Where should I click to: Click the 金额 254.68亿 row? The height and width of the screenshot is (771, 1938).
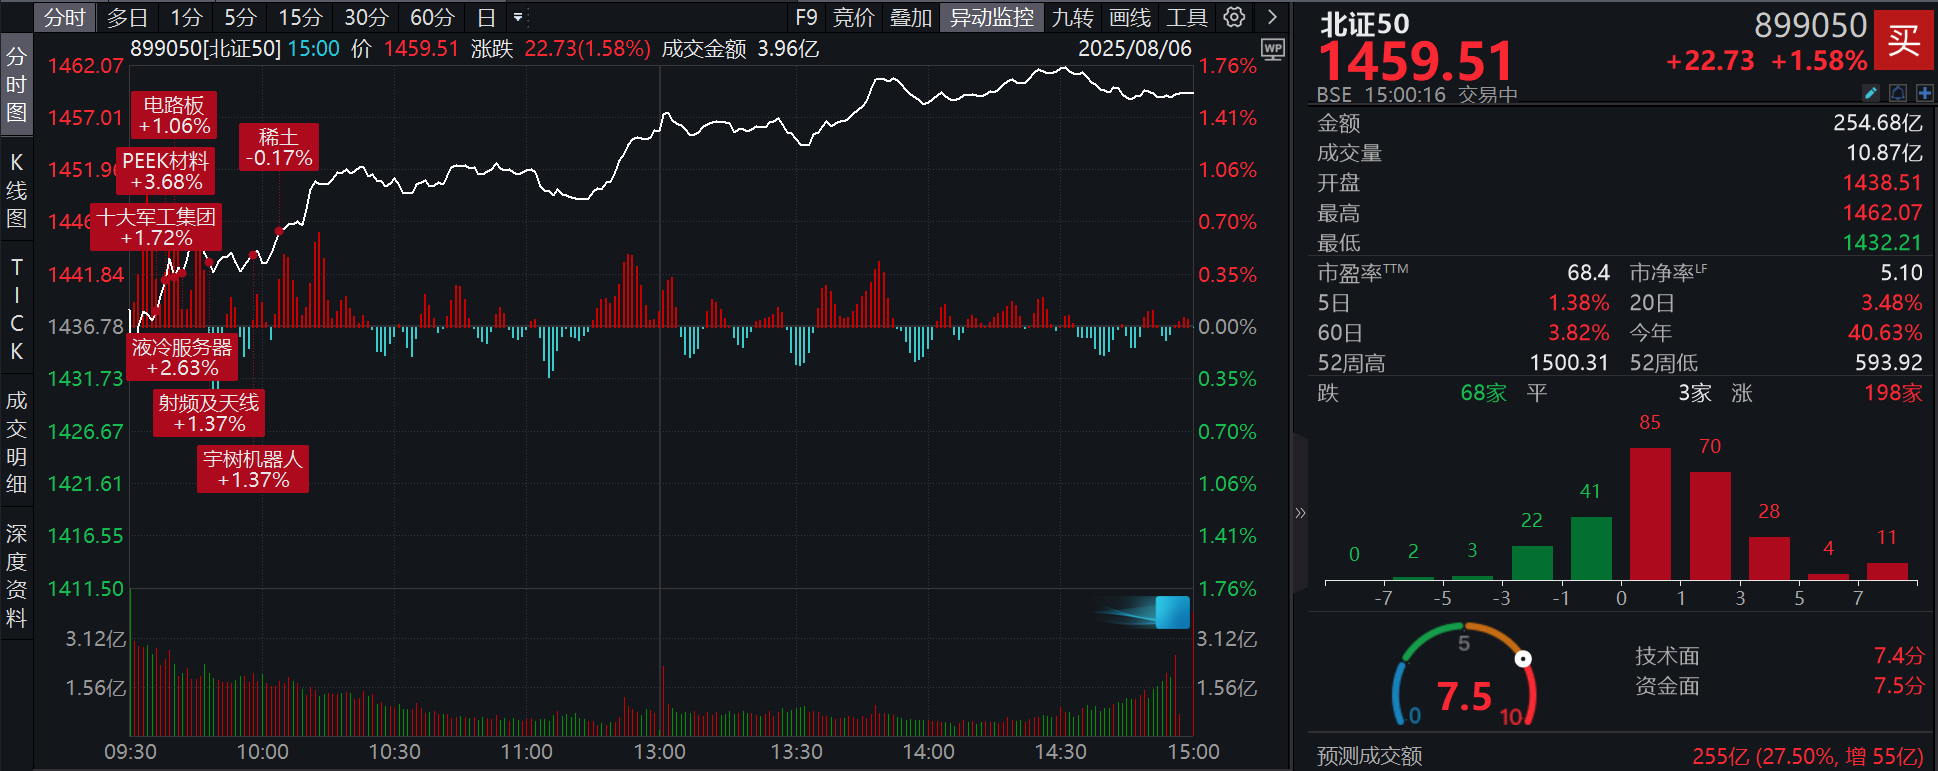[1620, 123]
